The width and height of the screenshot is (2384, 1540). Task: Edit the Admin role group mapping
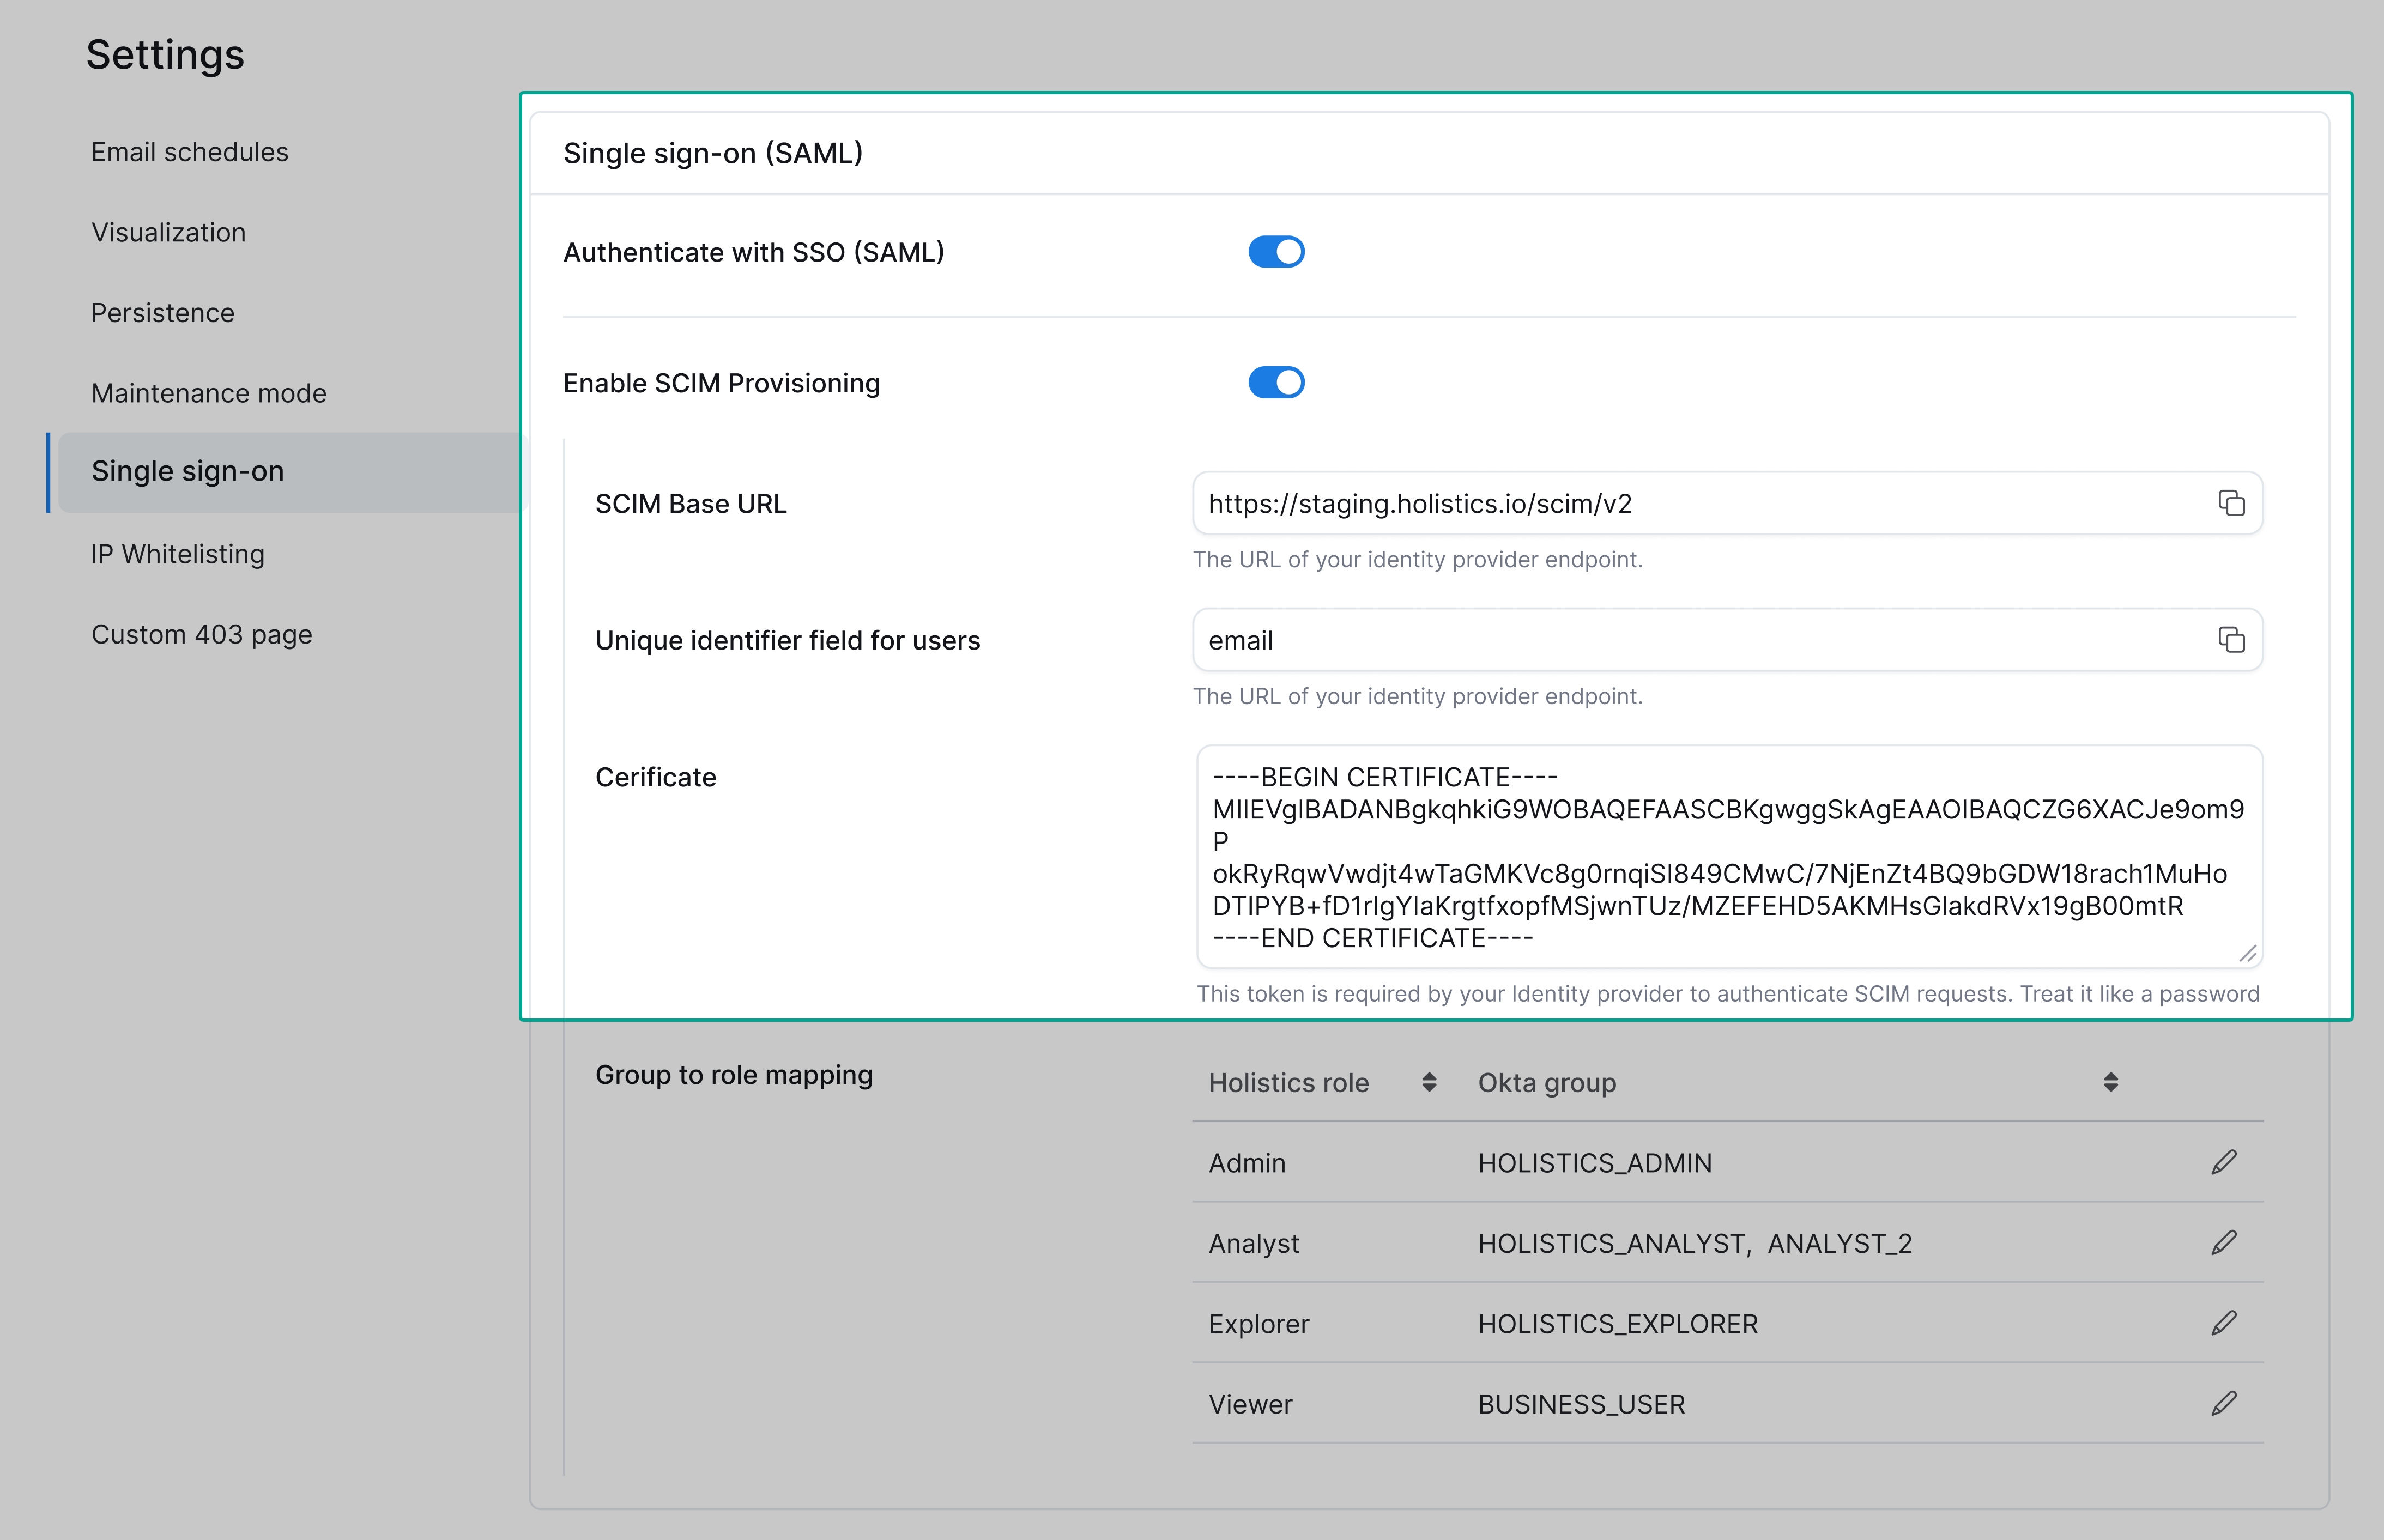pos(2226,1161)
